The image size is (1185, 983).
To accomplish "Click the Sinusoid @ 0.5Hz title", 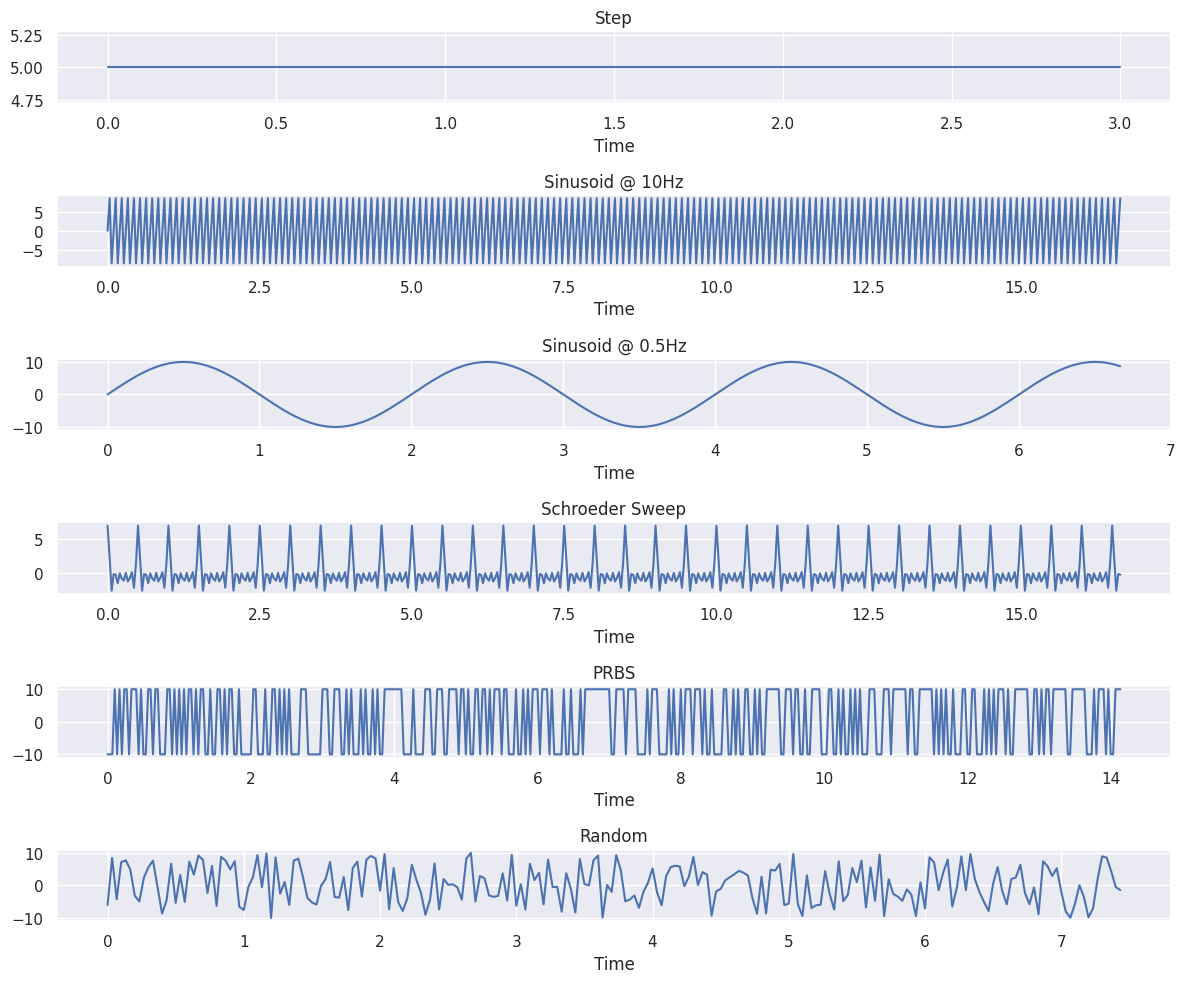I will pyautogui.click(x=613, y=345).
